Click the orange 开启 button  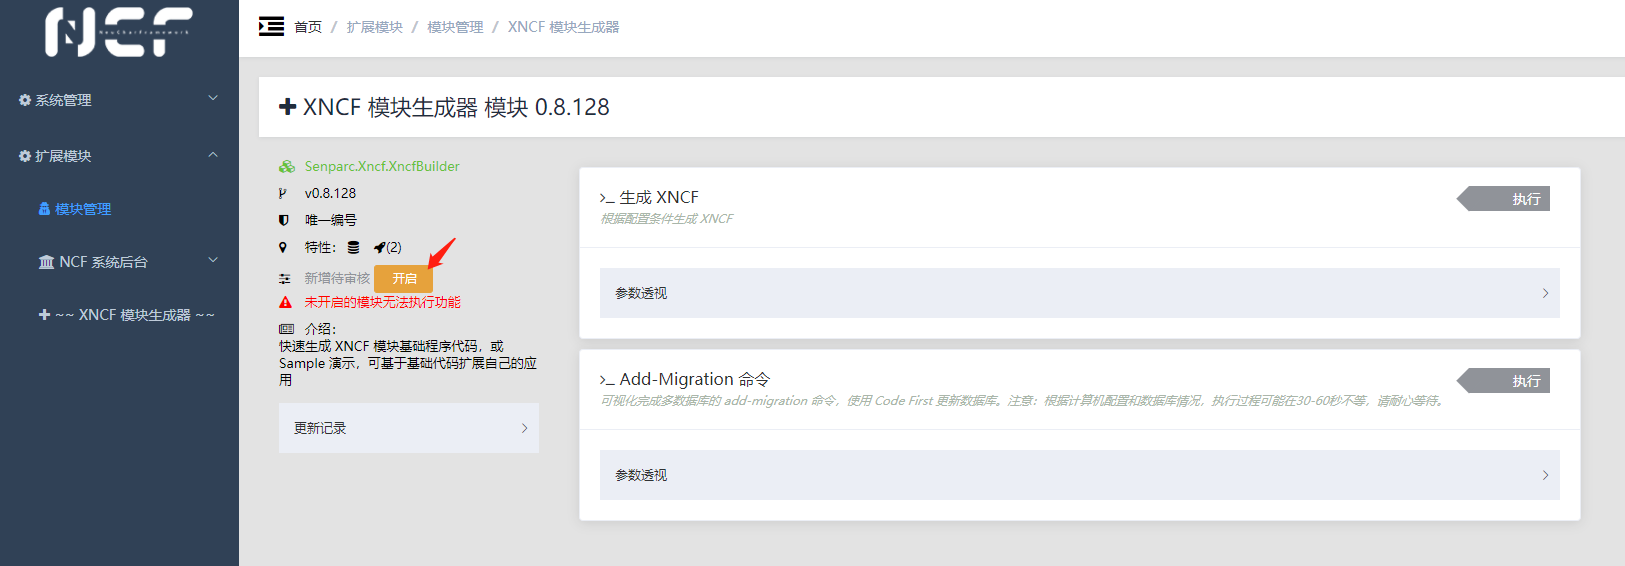pyautogui.click(x=404, y=279)
